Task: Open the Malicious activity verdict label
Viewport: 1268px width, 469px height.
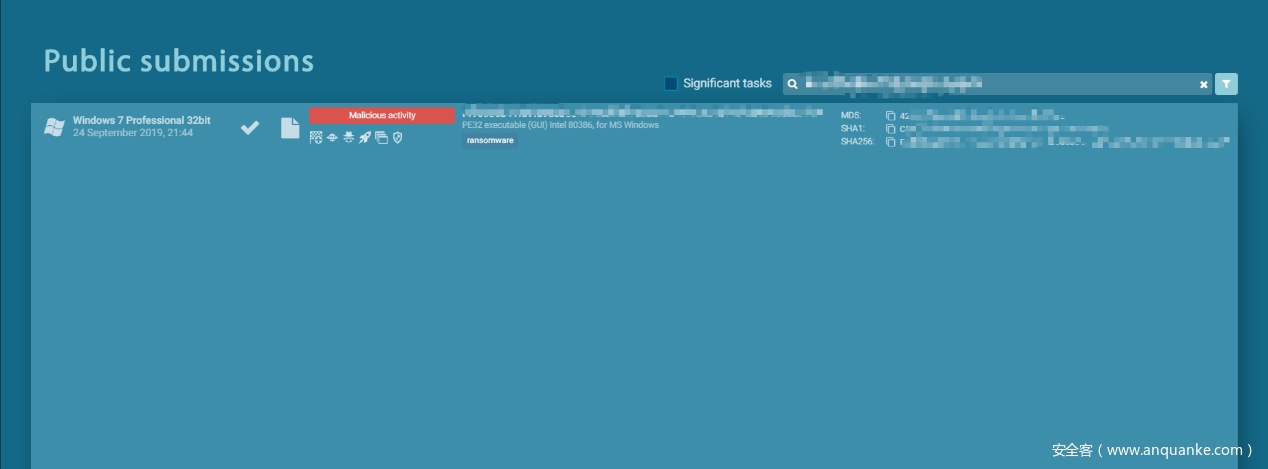Action: click(382, 116)
